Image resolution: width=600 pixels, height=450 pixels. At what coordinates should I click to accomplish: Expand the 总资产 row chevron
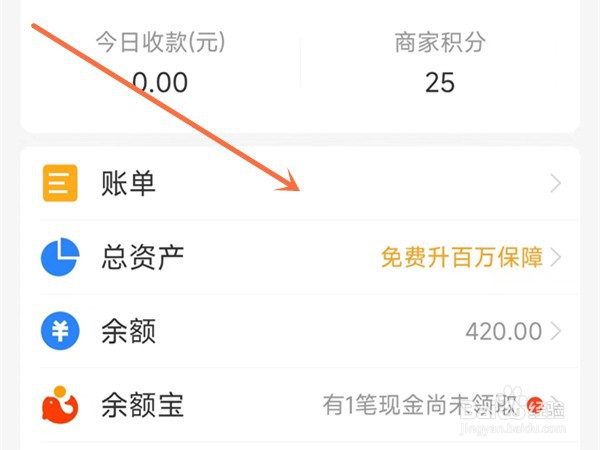click(x=556, y=257)
